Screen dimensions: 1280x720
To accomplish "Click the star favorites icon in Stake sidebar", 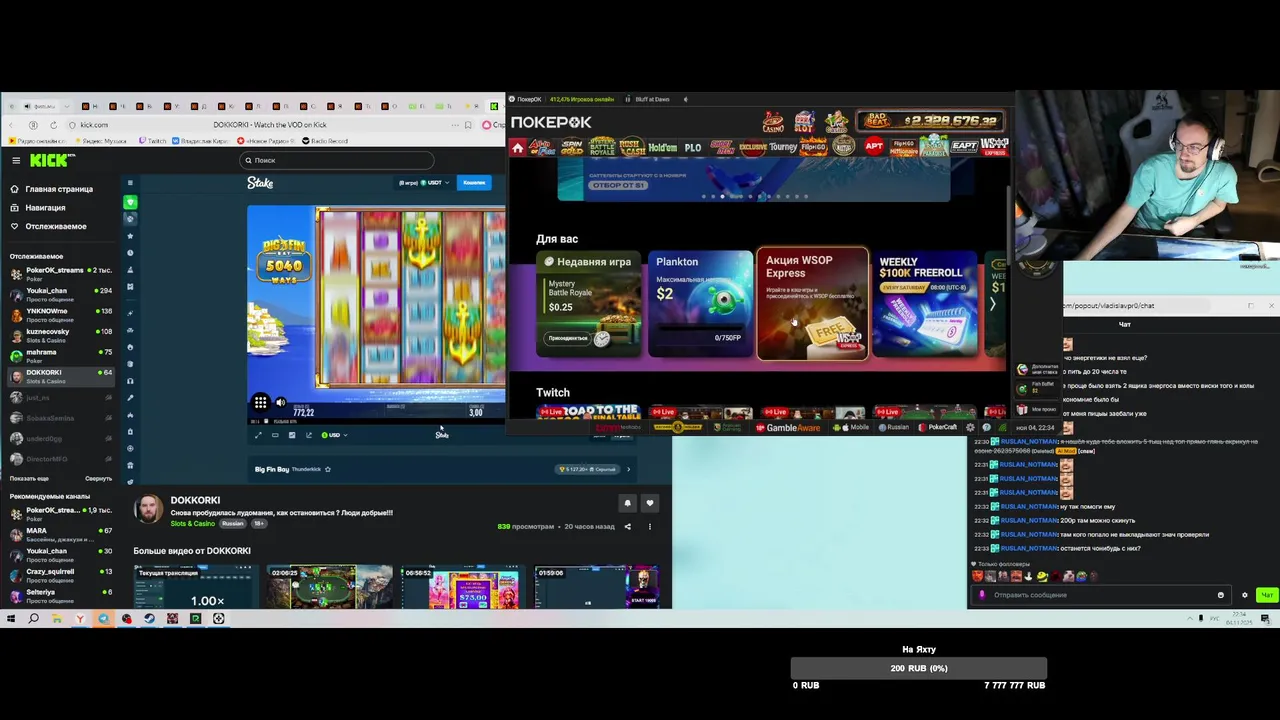I will click(130, 236).
